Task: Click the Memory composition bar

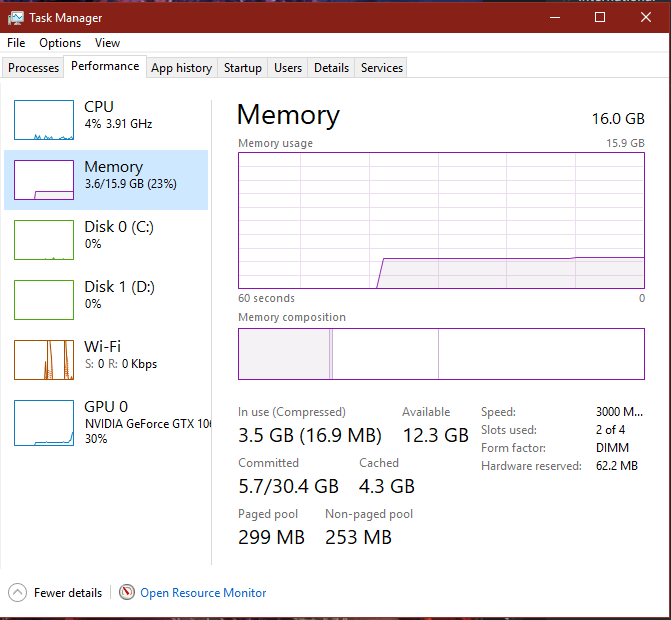Action: pos(441,354)
